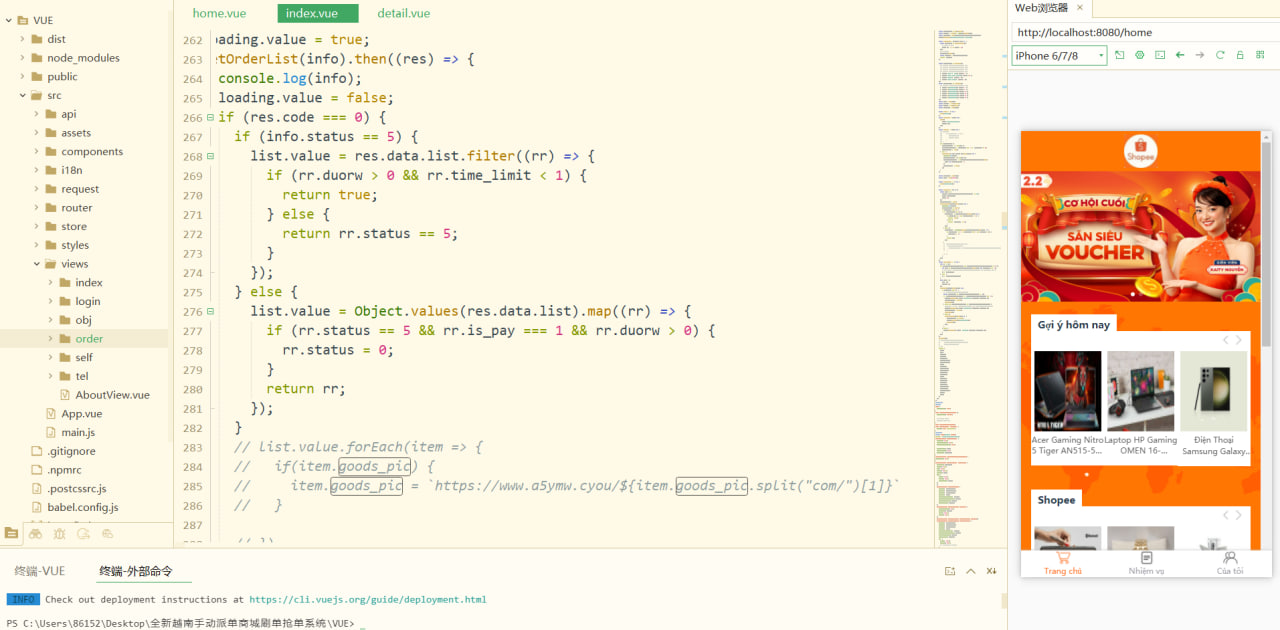
Task: Expand the components folder
Action: [x=37, y=152]
